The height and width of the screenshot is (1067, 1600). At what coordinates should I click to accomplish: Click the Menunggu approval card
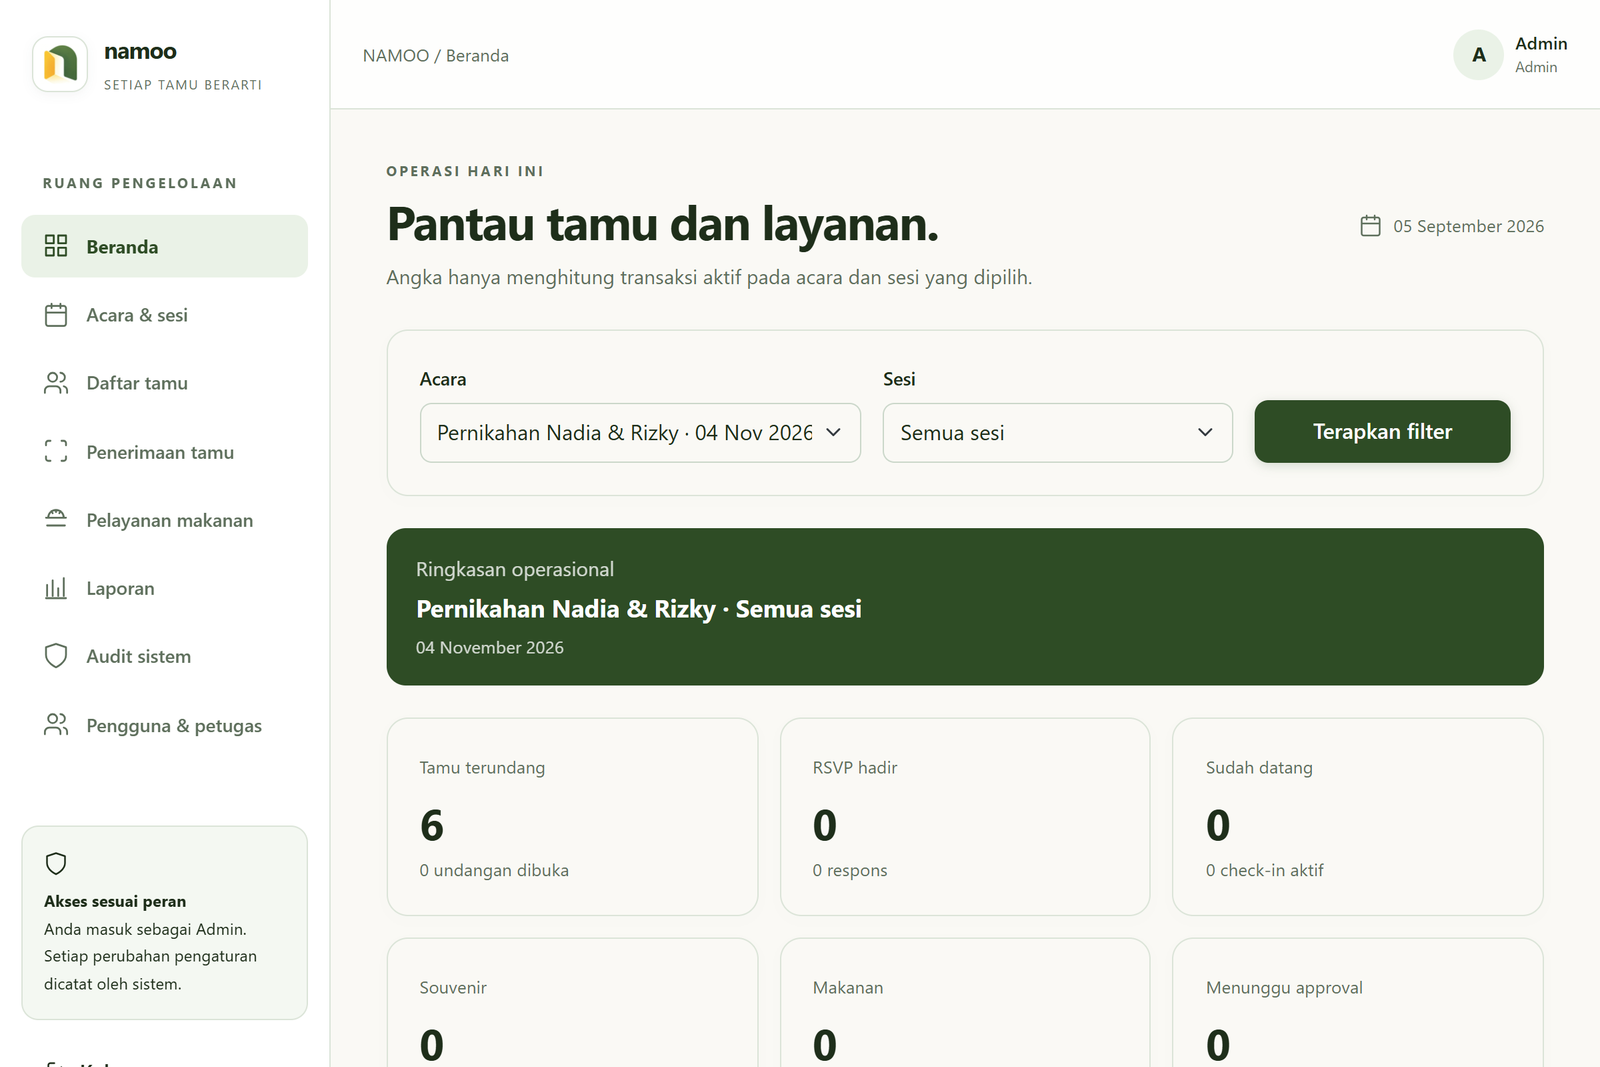coord(1358,1002)
